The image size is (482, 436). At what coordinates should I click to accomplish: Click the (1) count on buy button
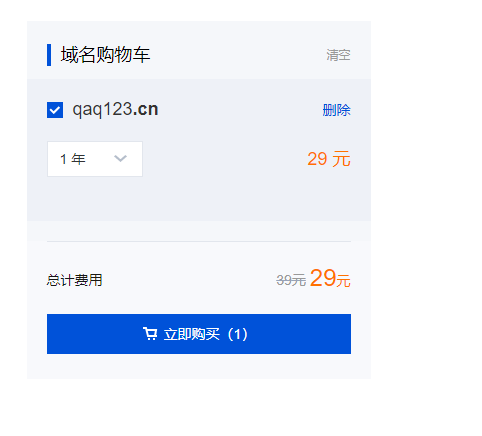tap(237, 334)
